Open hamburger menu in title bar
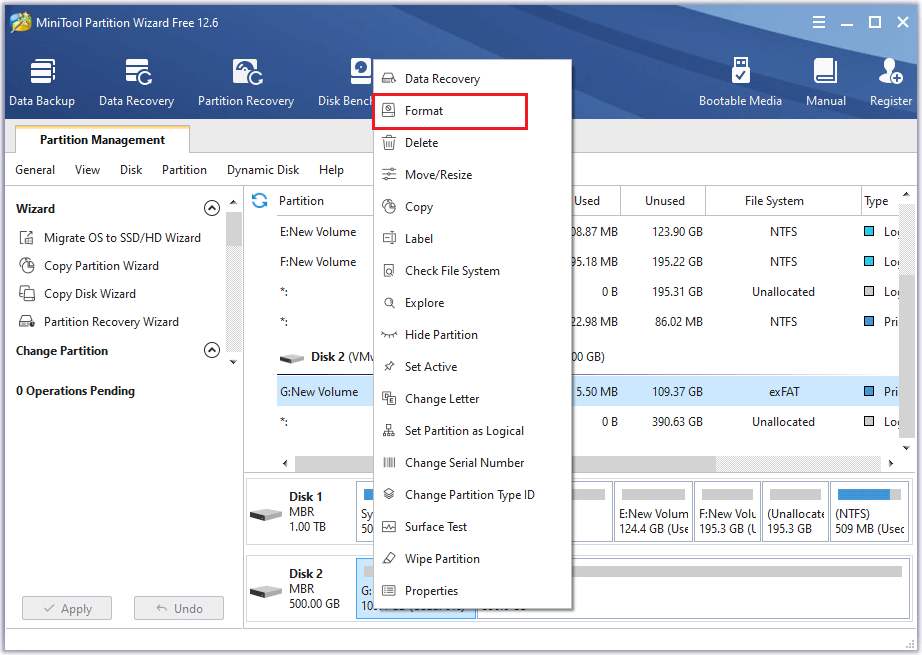 [x=819, y=22]
